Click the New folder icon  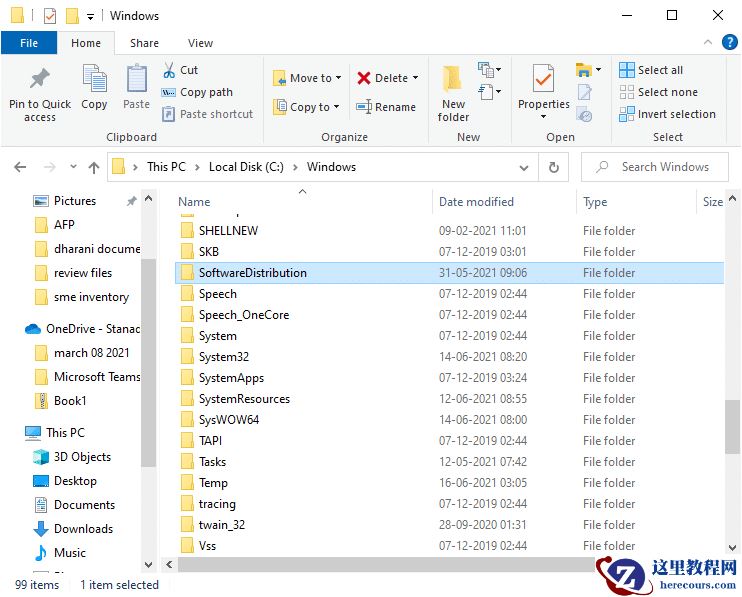(x=452, y=79)
